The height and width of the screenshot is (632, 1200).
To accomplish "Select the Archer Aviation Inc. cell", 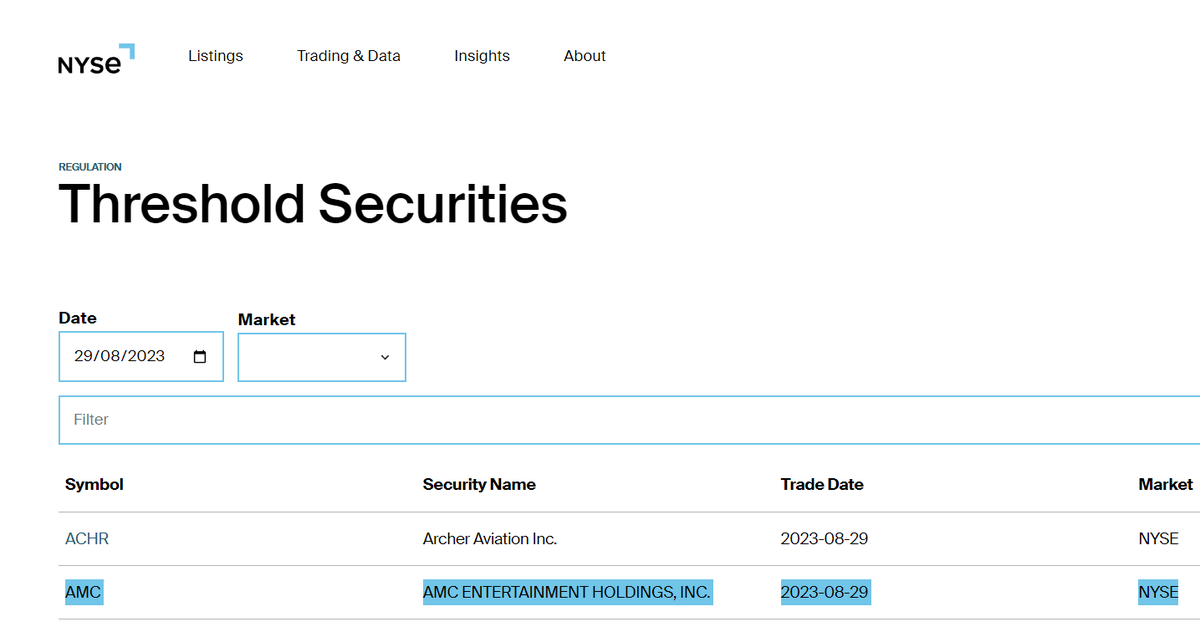I will [x=490, y=539].
